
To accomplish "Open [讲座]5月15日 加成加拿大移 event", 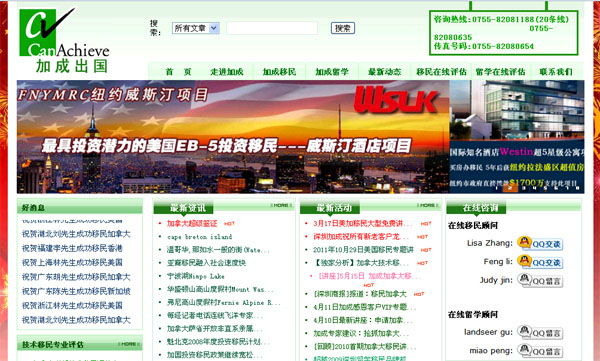I will pos(369,276).
